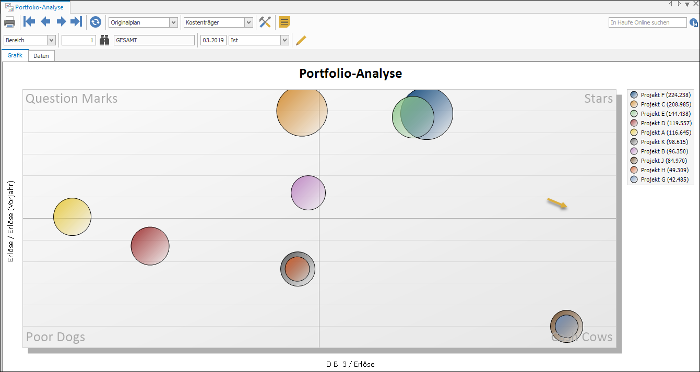Select legend entry Projekt H (44.339)

click(x=660, y=170)
